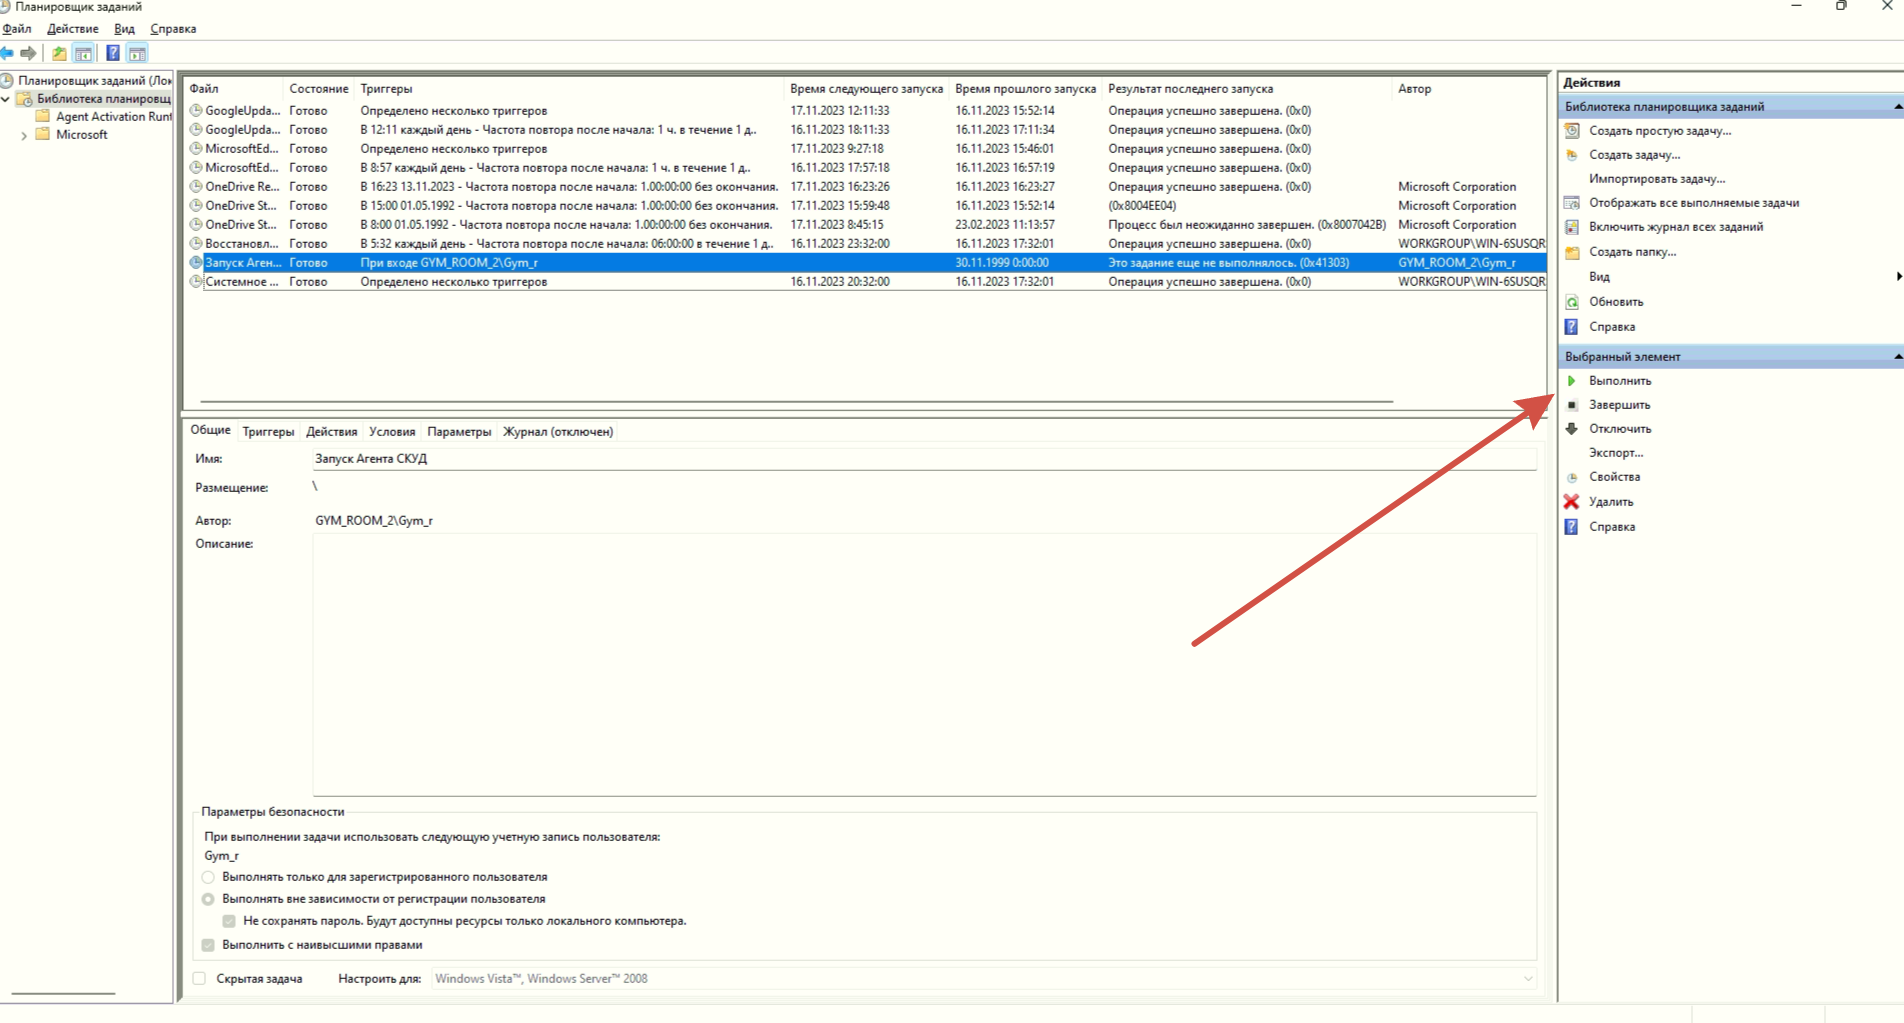Screen dimensions: 1904x1023
Task: Switch to the Триггеры tab
Action: [x=268, y=432]
